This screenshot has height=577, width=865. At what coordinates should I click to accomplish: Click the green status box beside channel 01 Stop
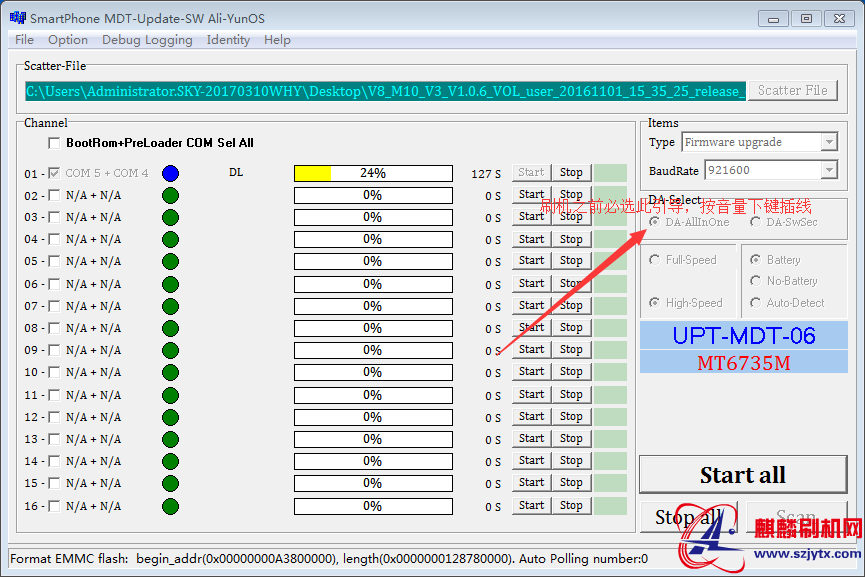click(610, 173)
